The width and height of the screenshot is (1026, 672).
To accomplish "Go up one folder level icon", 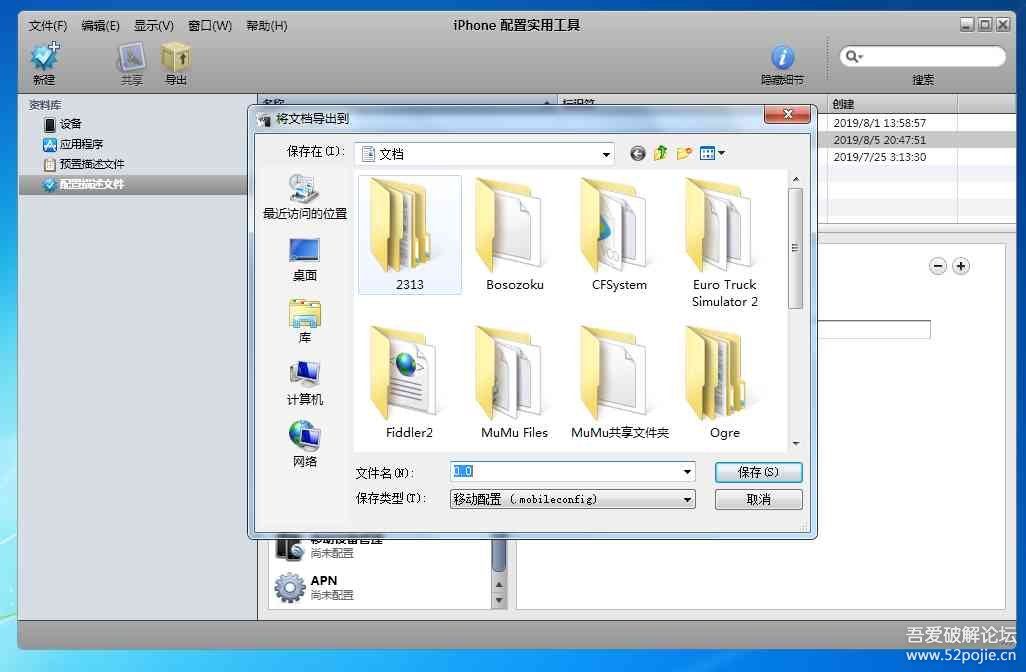I will point(661,153).
